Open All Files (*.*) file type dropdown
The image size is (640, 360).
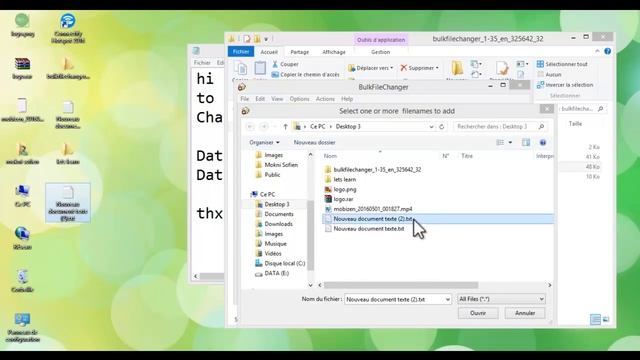[501, 299]
